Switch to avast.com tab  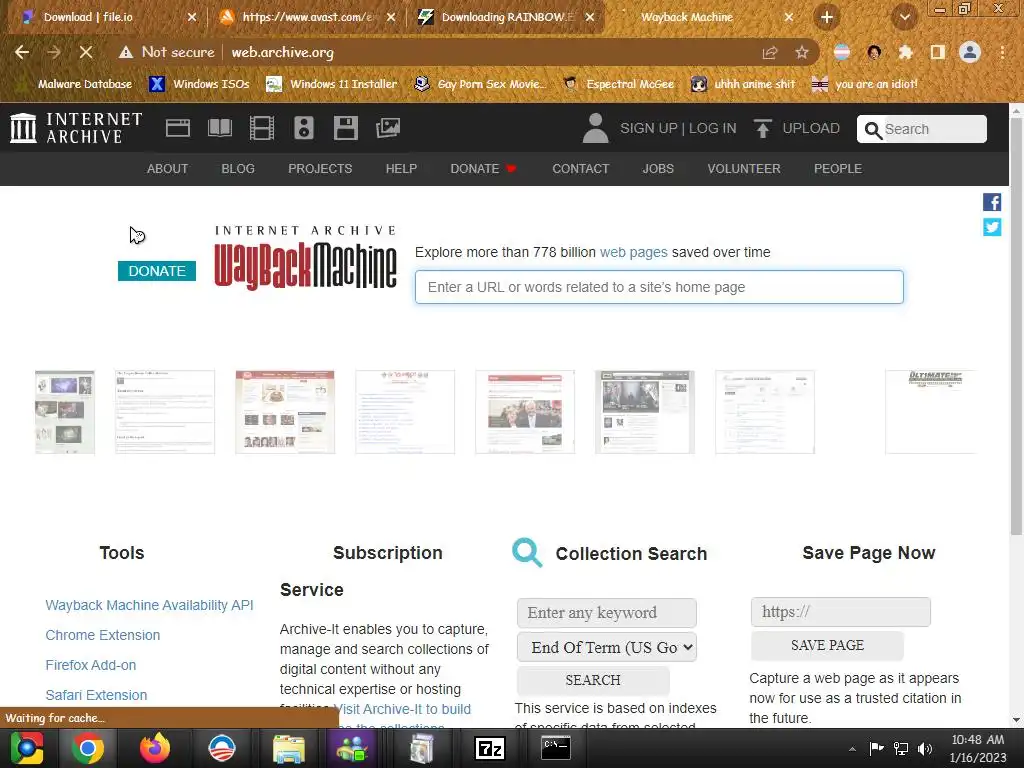[x=302, y=17]
